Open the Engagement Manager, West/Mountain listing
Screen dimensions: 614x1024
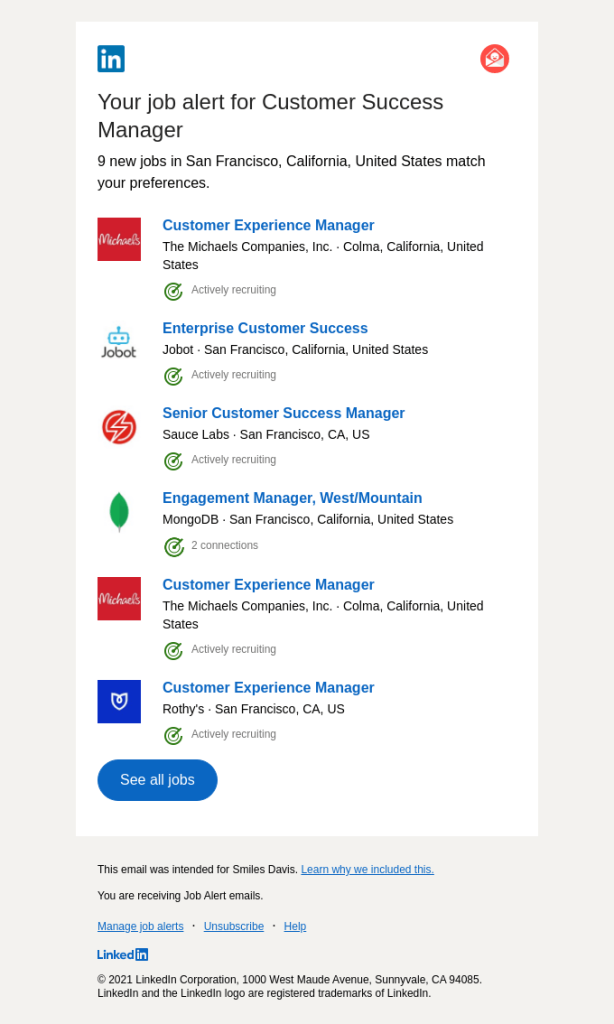click(x=292, y=498)
